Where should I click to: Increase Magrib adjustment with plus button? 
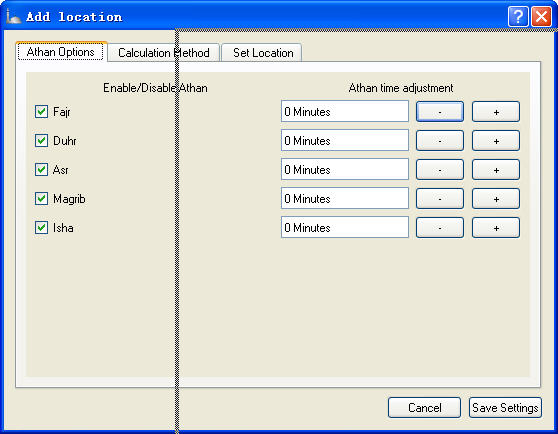point(496,199)
